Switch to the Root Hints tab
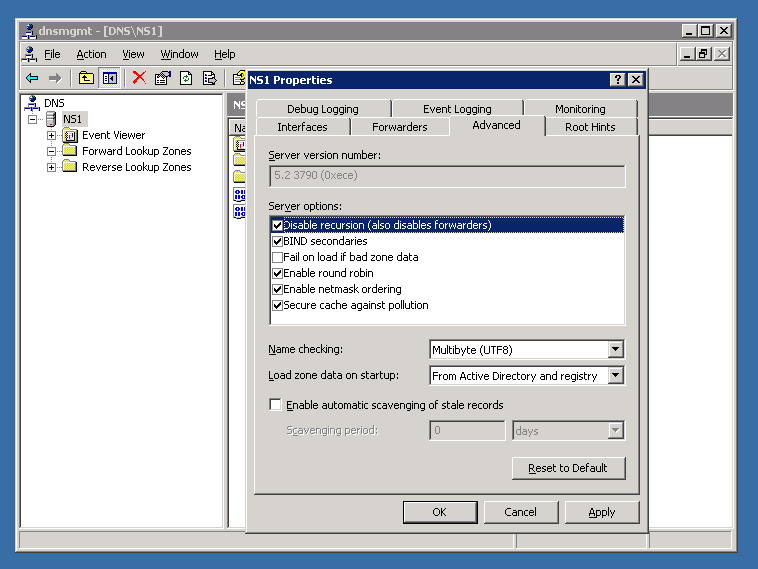Screen dimensions: 758x569 click(x=590, y=127)
